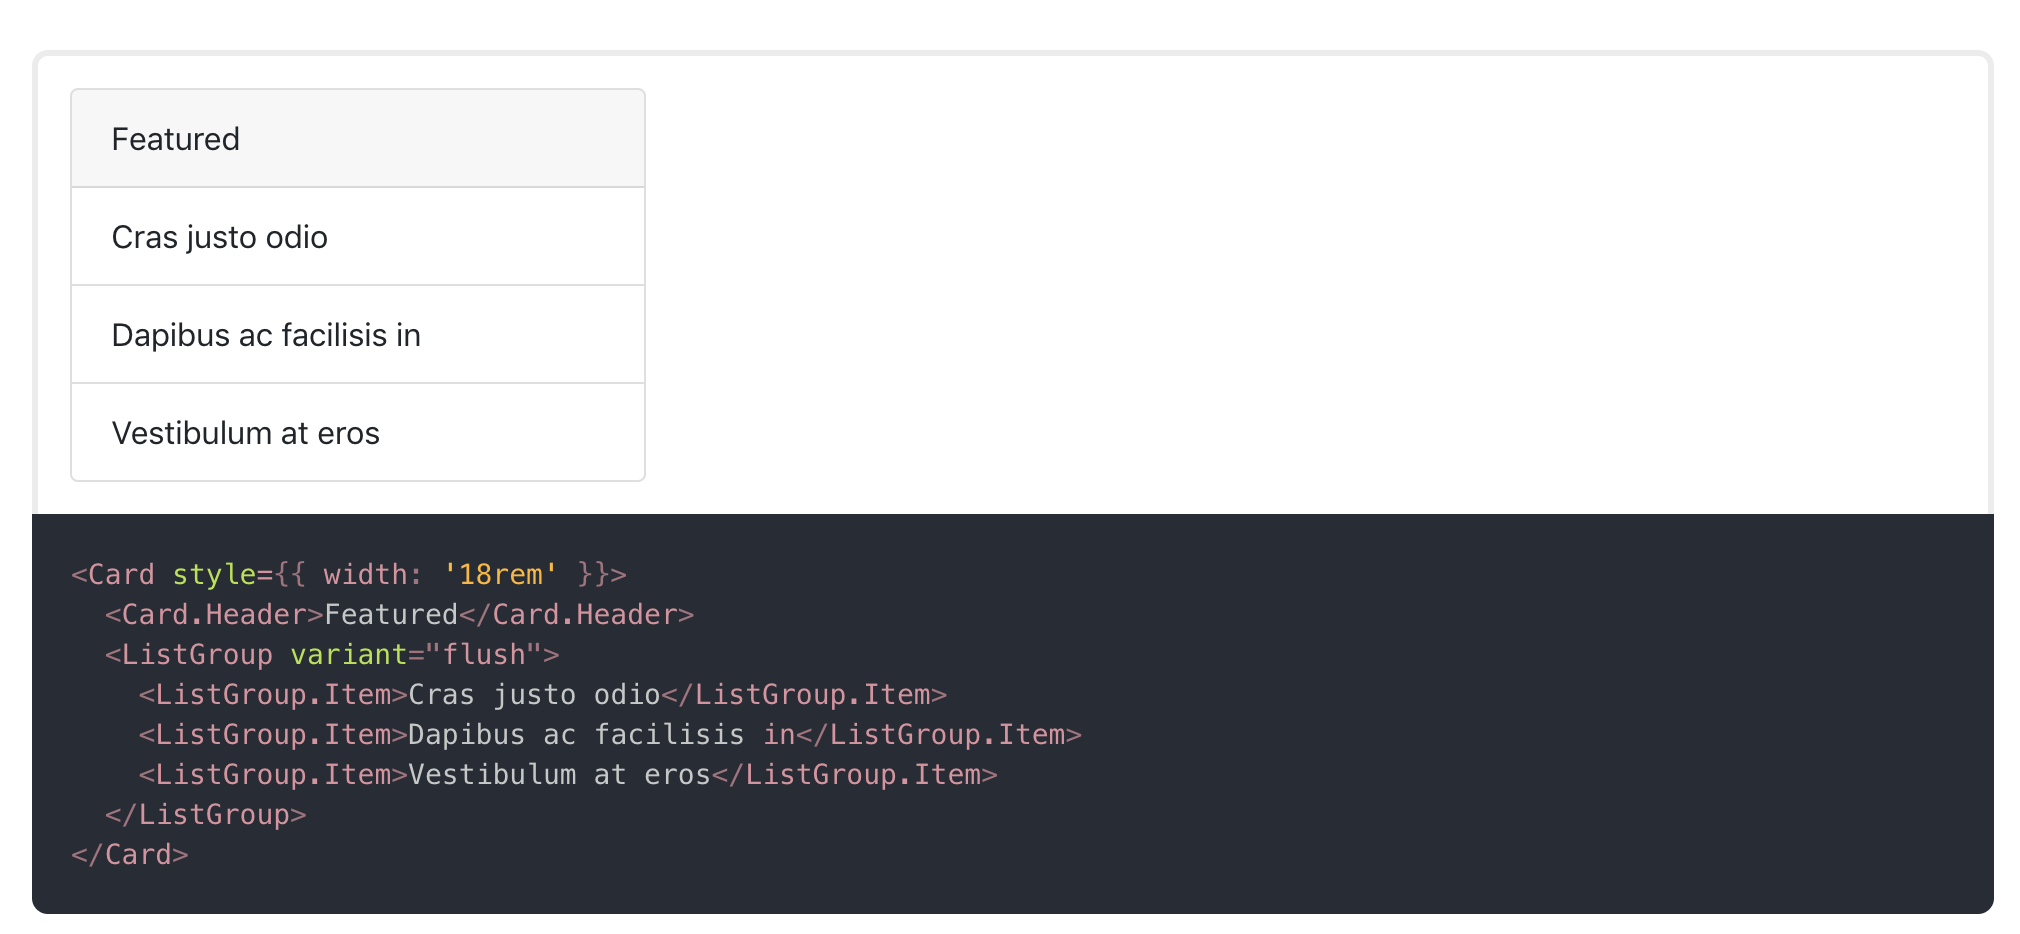Screen dimensions: 2020x934
Task: Click the closing Card.Header tag in code
Action: (x=576, y=614)
